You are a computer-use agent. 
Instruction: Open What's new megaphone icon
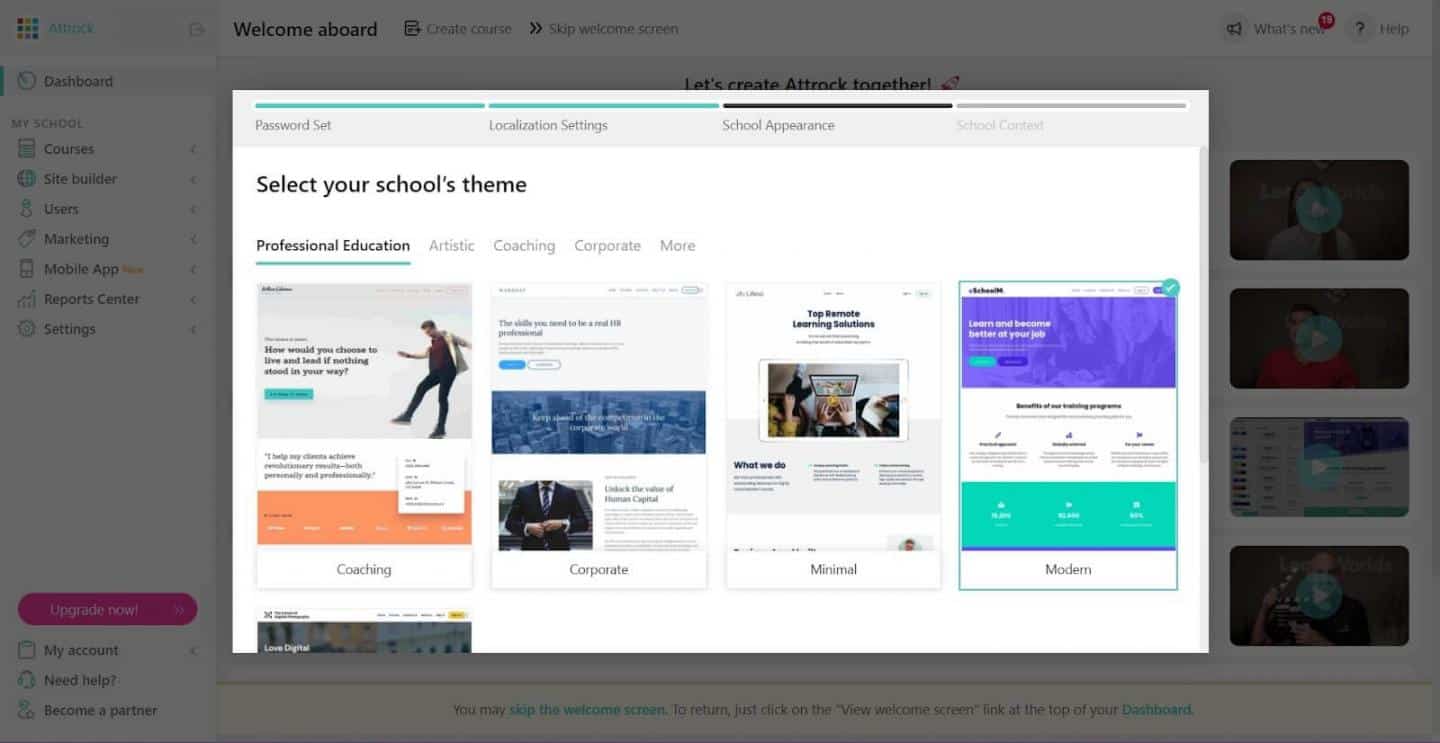[x=1235, y=29]
